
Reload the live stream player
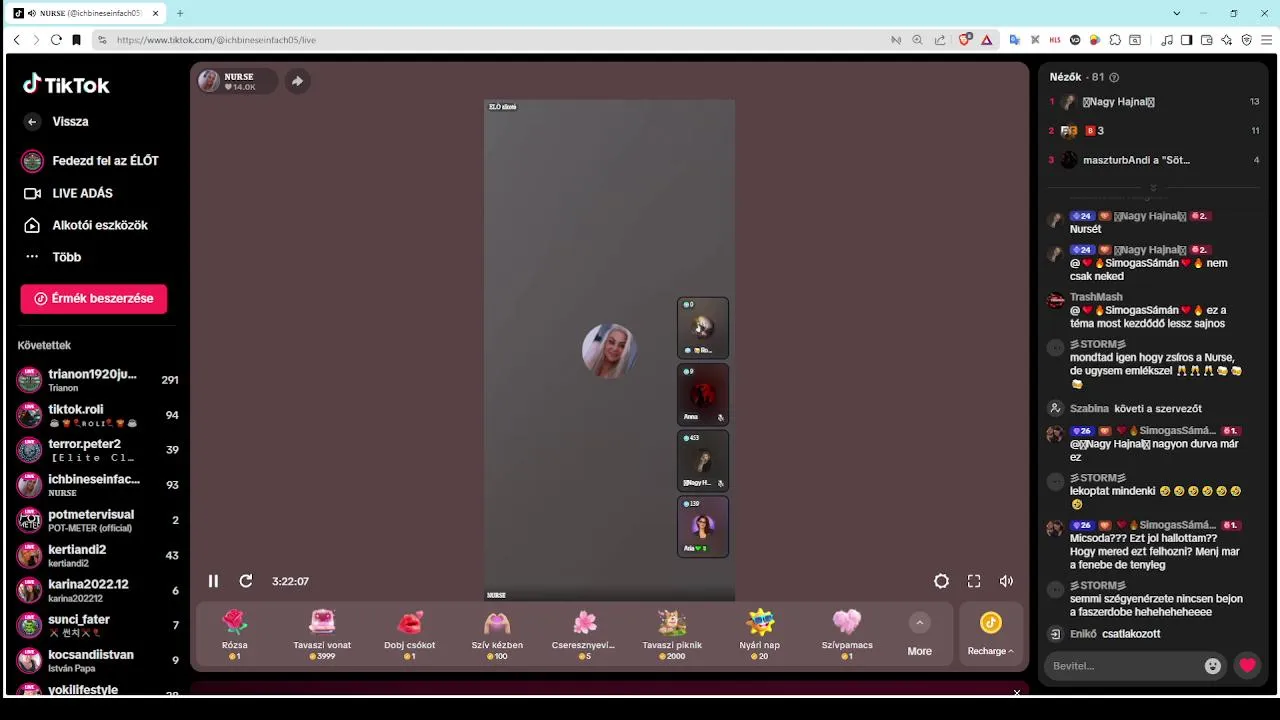click(x=246, y=581)
